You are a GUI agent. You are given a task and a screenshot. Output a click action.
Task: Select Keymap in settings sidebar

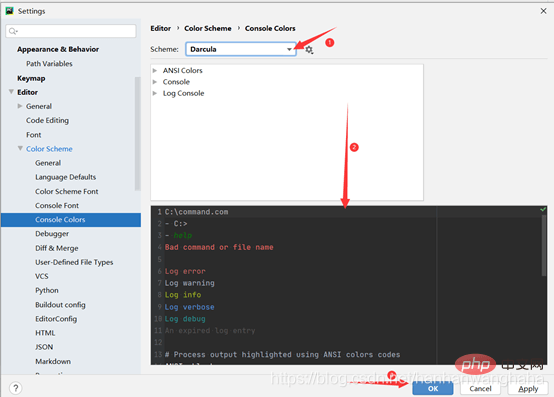(x=31, y=78)
